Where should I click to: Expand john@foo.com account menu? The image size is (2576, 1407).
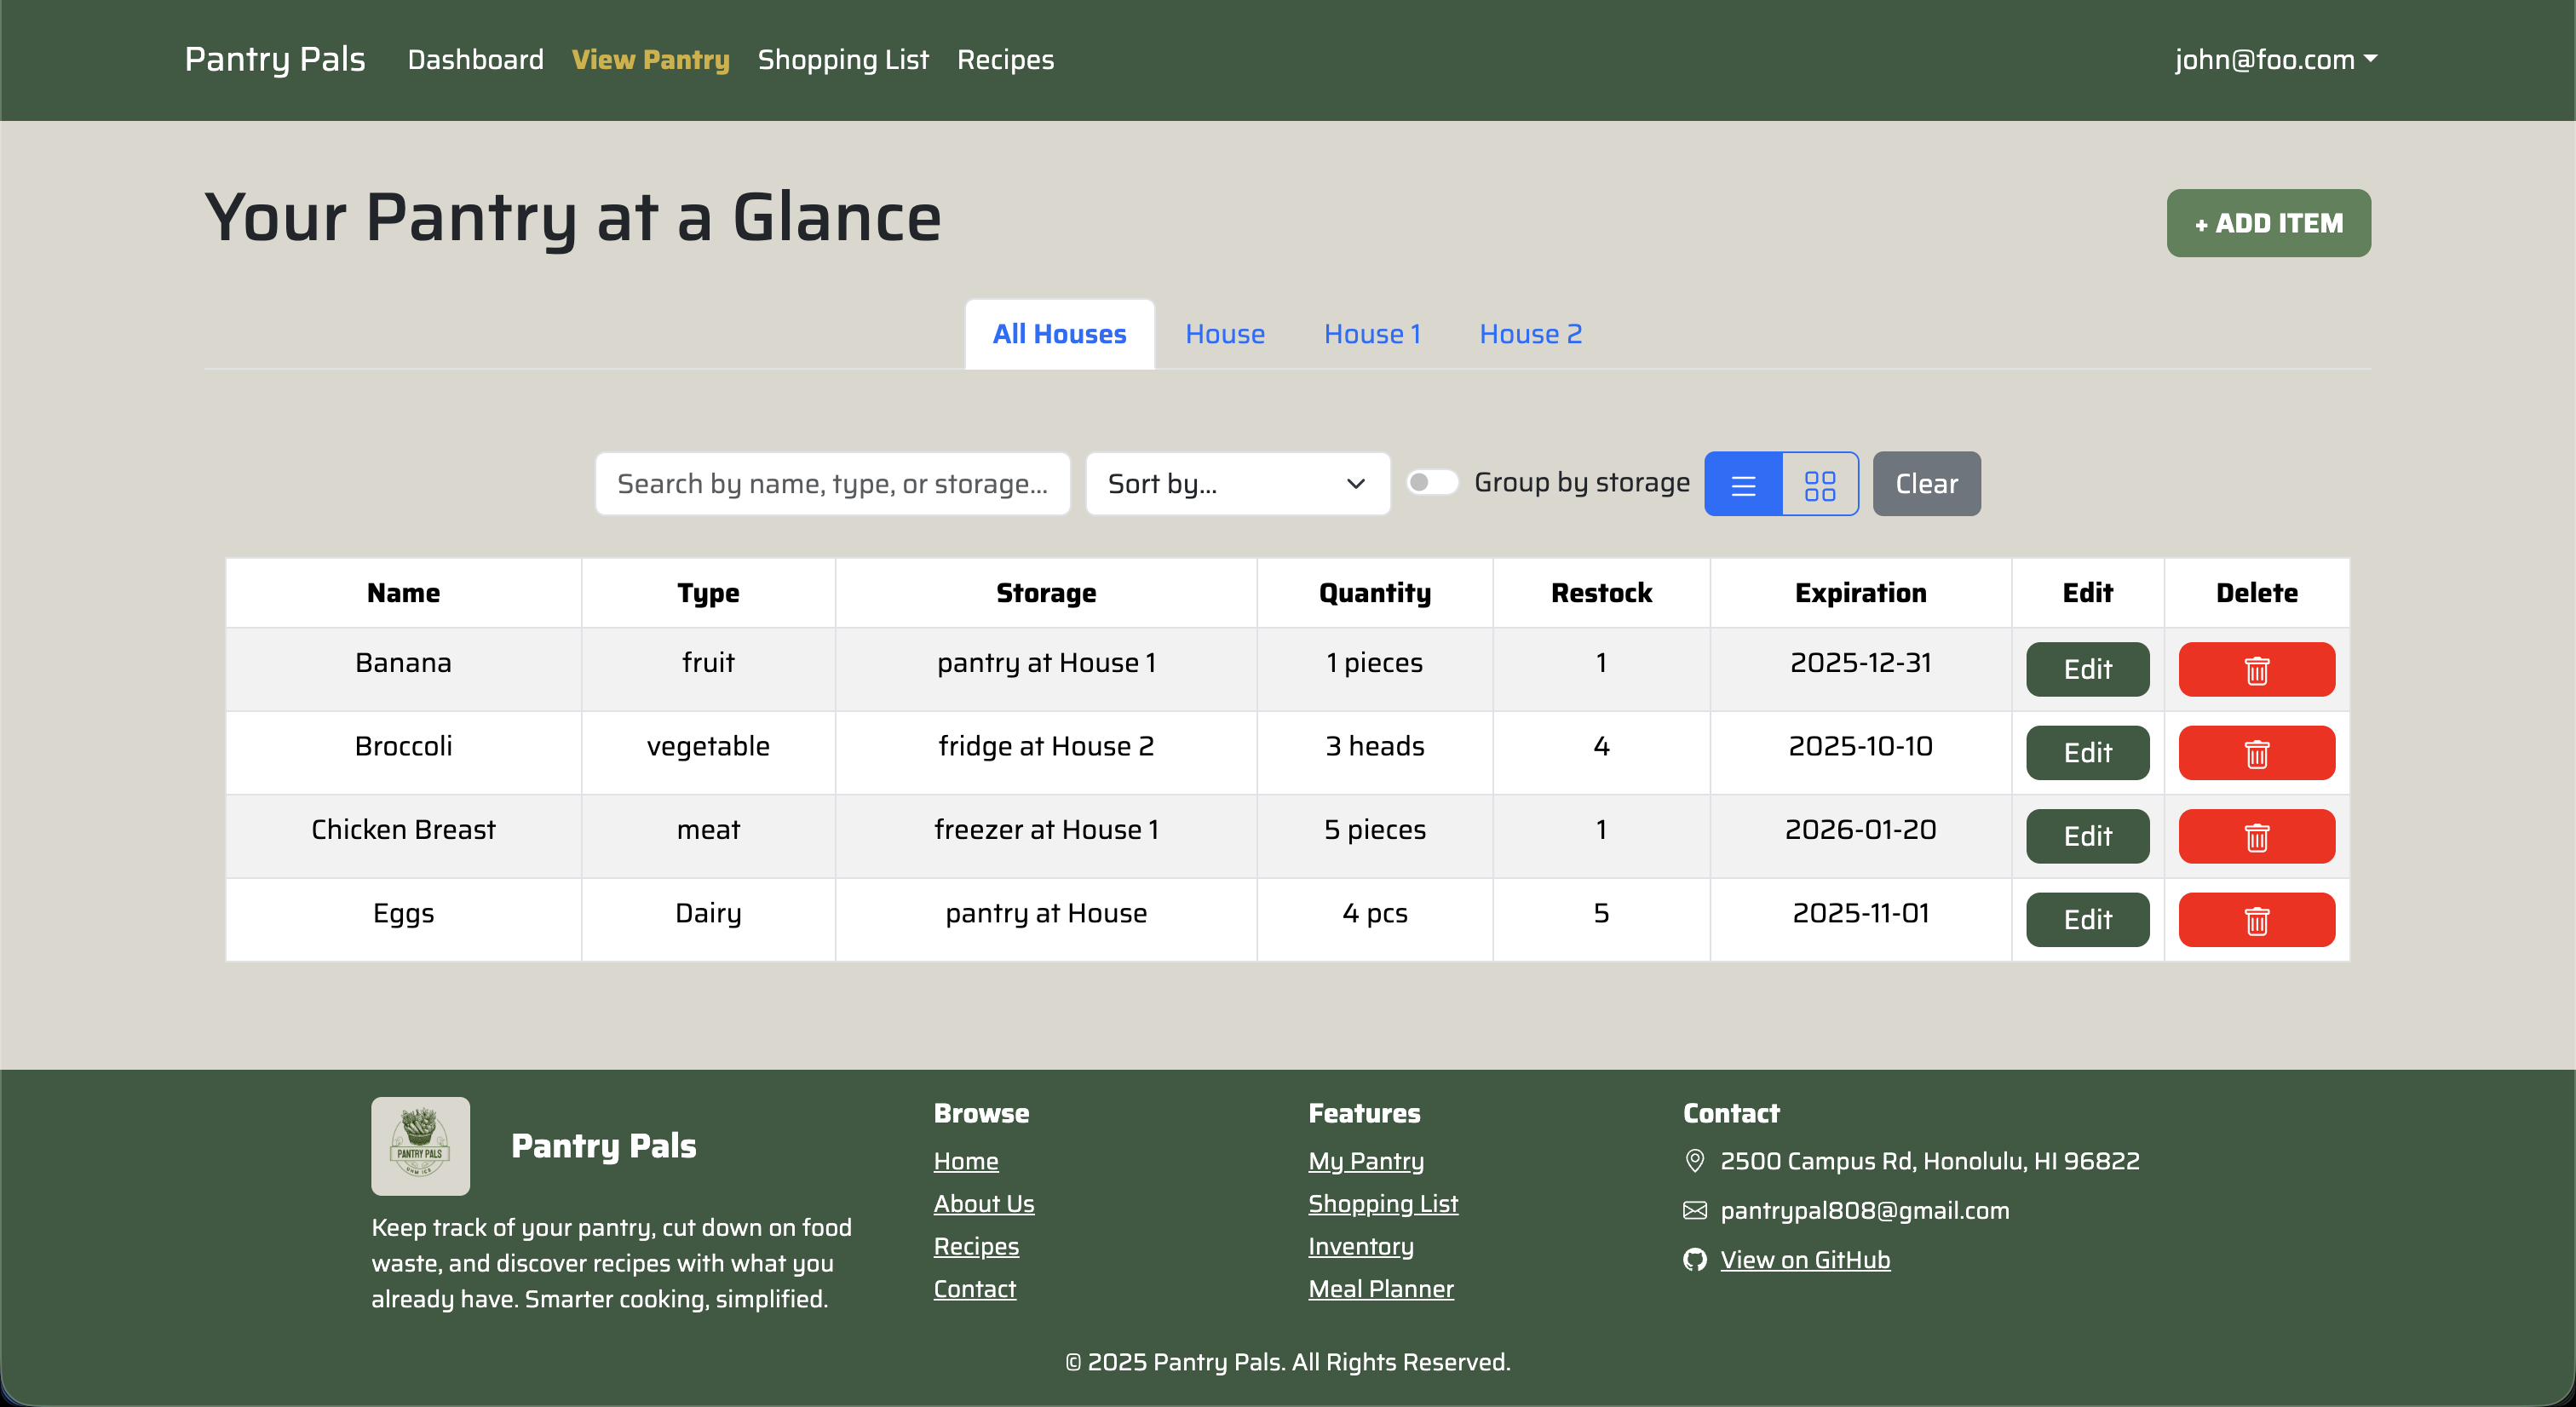2275,60
